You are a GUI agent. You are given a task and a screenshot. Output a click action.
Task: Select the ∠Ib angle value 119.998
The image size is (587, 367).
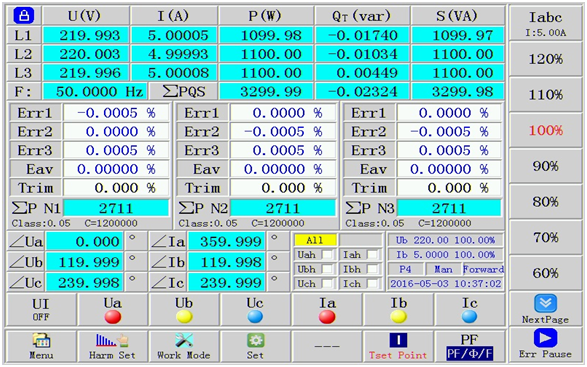226,262
